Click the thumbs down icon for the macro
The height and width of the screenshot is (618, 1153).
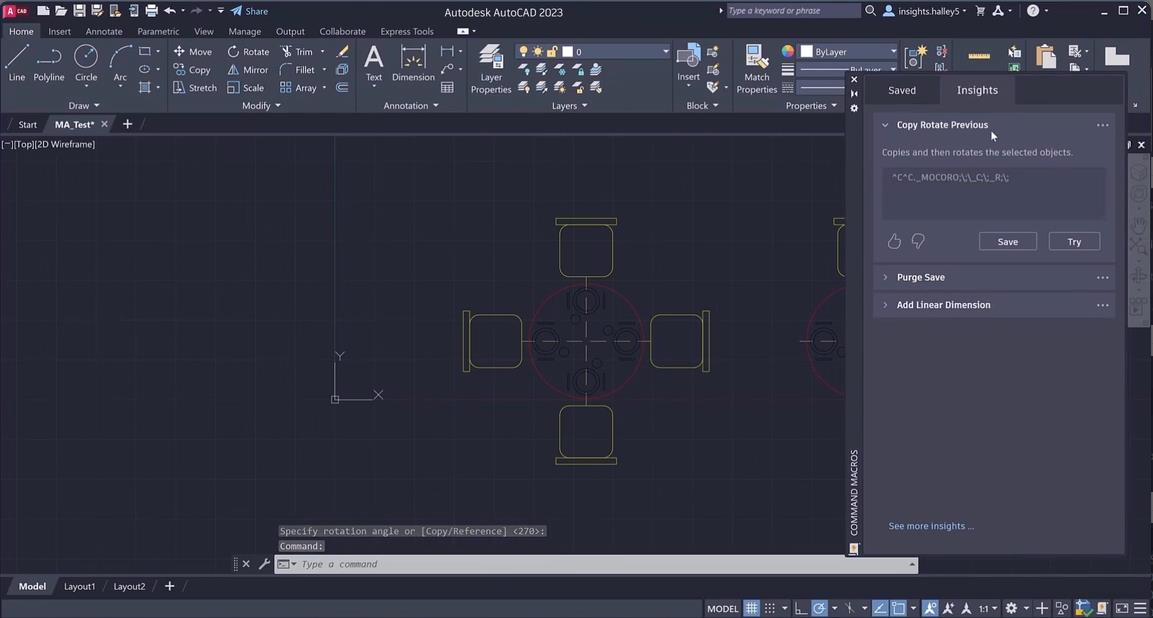pos(918,241)
